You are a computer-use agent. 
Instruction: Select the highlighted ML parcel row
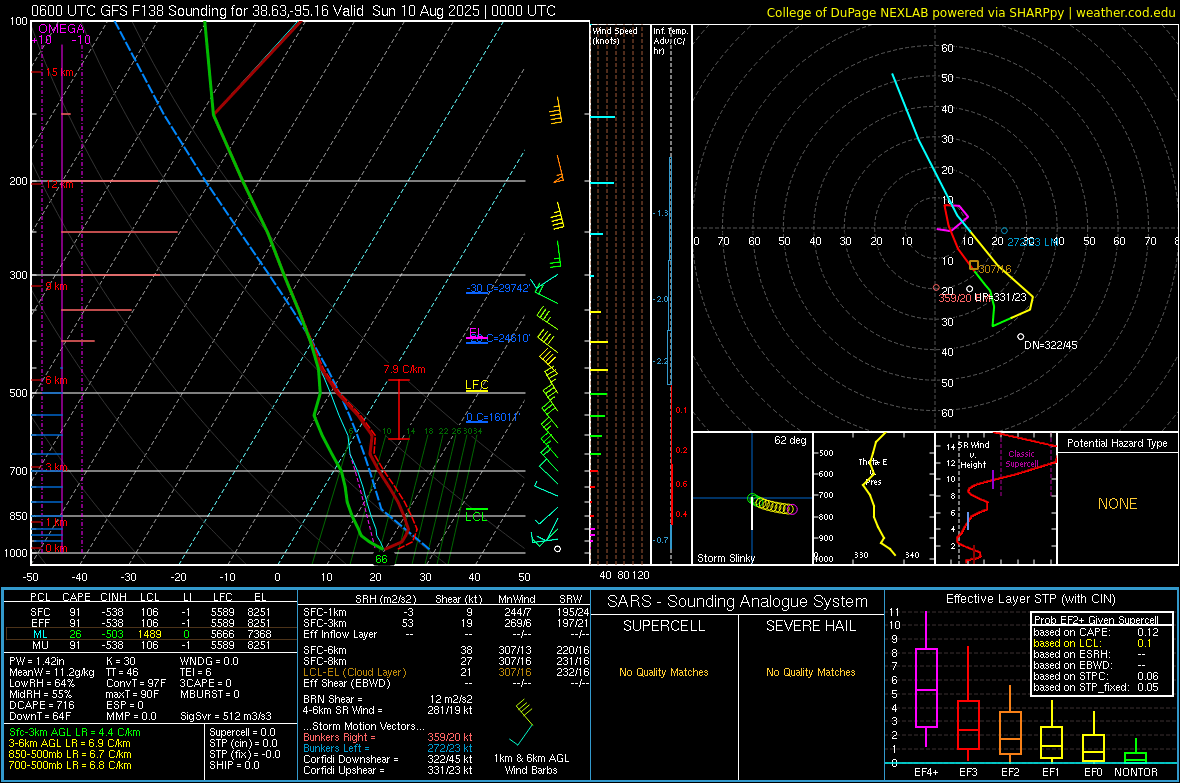(151, 634)
